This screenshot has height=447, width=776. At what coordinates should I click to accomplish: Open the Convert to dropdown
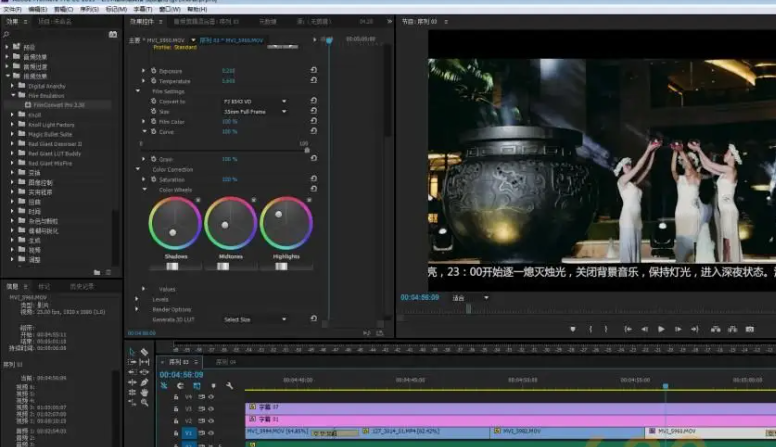[x=254, y=101]
